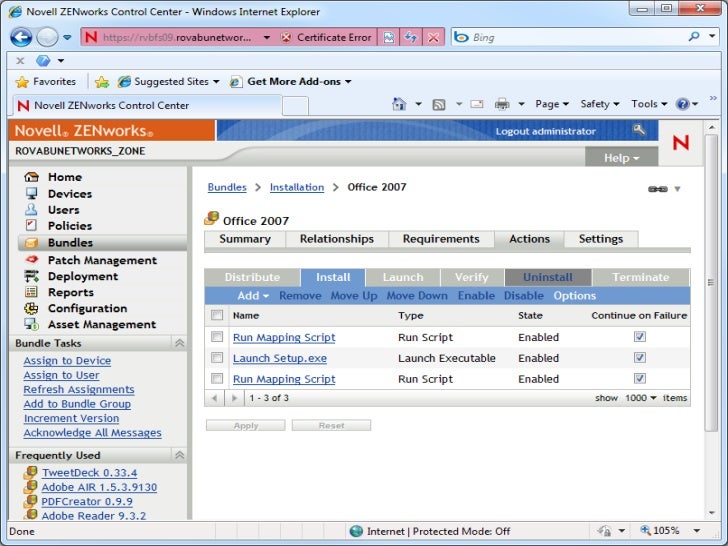728x546 pixels.
Task: Click the Asset Management icon in sidebar
Action: pos(32,324)
